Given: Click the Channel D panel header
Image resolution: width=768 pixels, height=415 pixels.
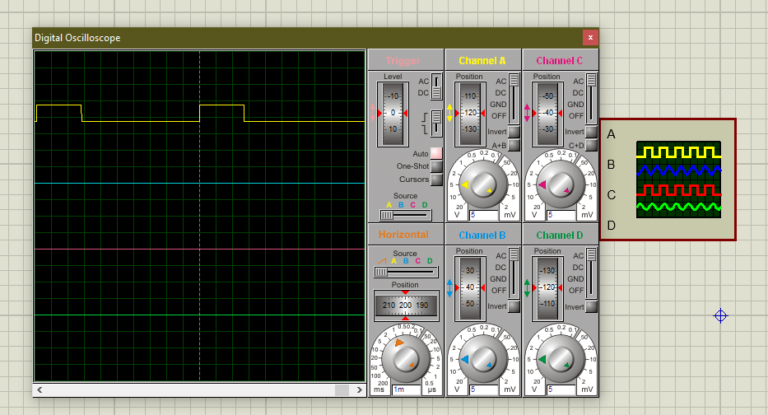Looking at the screenshot, I should coord(560,235).
